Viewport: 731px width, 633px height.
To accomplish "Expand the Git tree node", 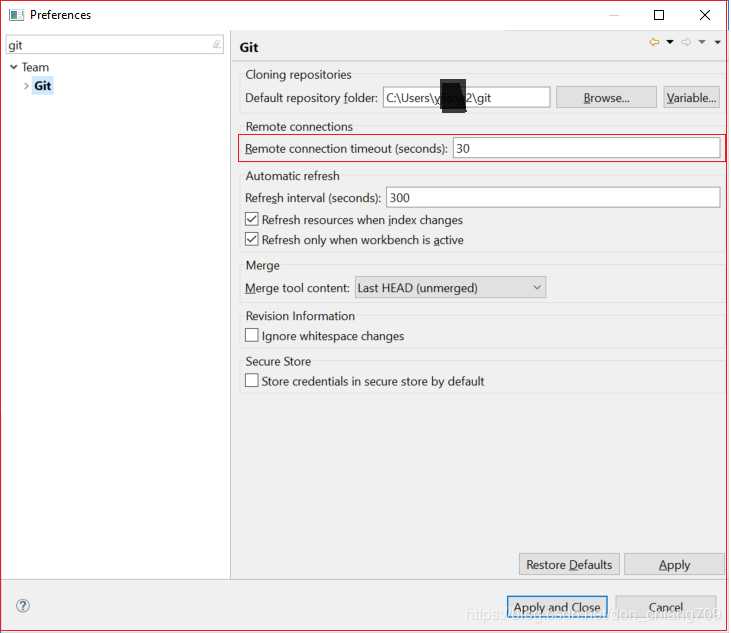I will (26, 86).
